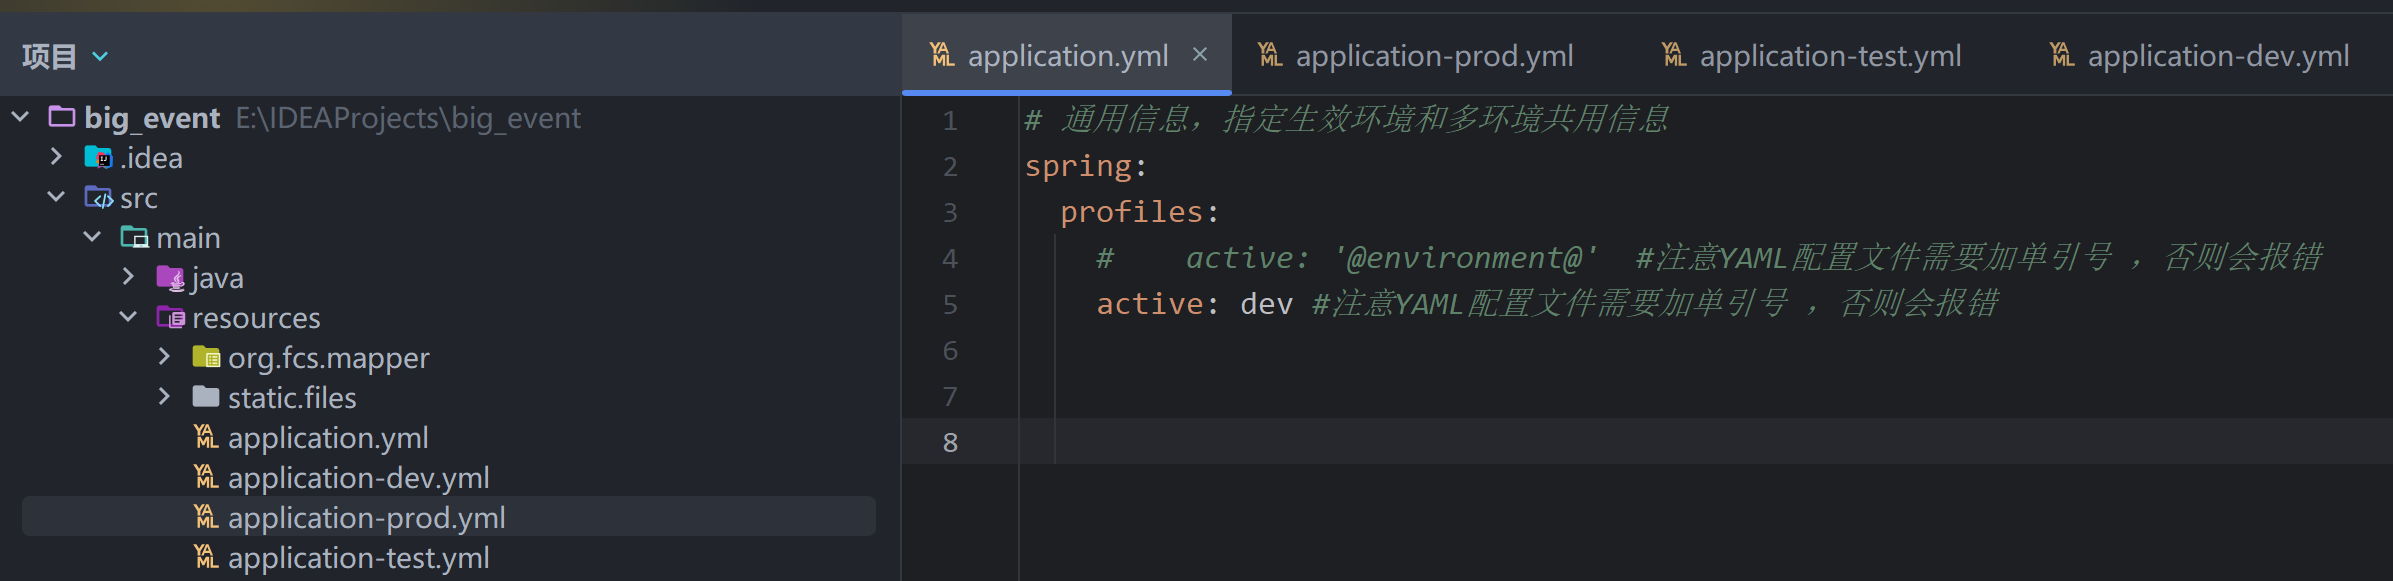Screen dimensions: 2393x581
Task: Collapse the resources folder
Action: [x=128, y=317]
